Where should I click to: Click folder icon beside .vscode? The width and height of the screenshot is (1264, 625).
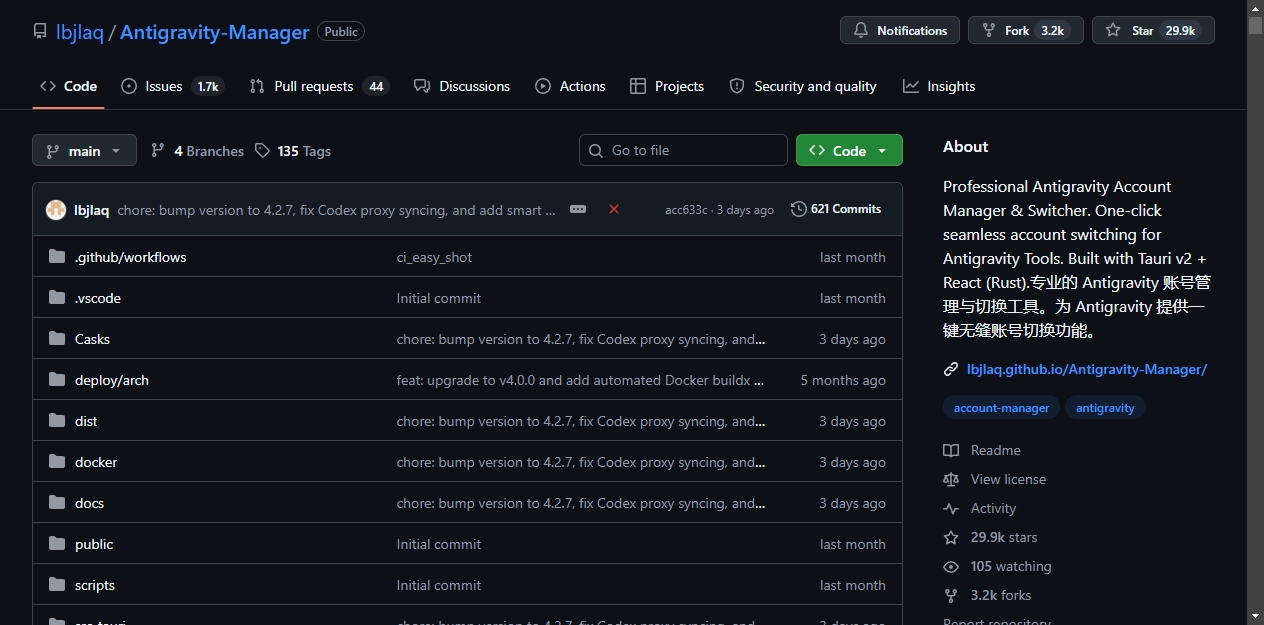[57, 298]
